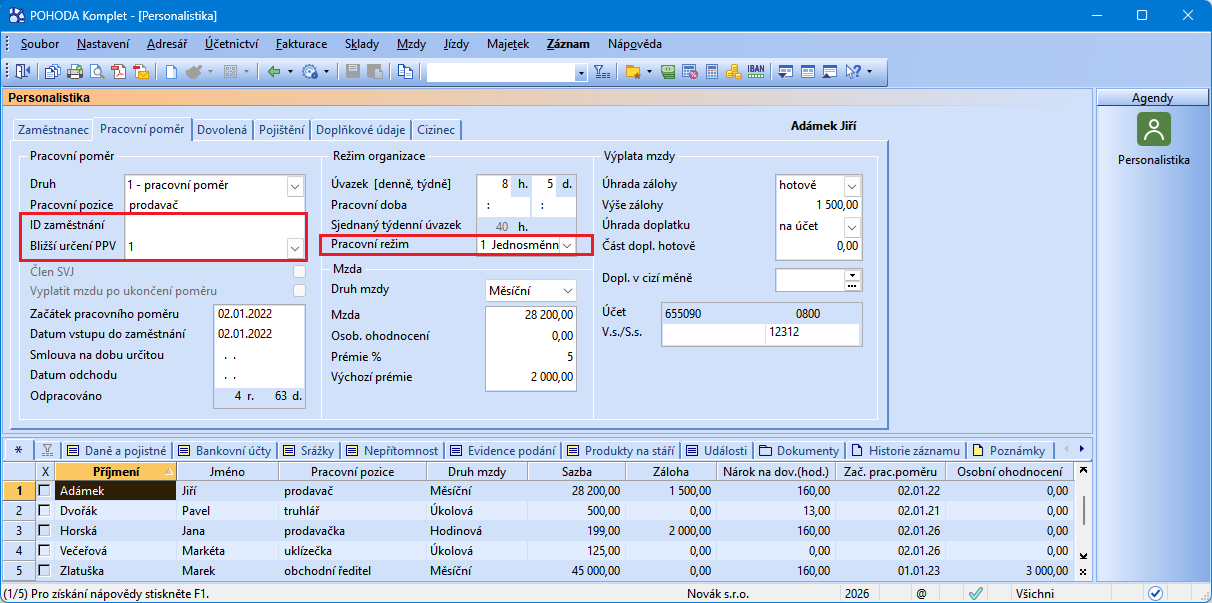Click the printer icon in the toolbar
1212x603 pixels.
point(76,72)
